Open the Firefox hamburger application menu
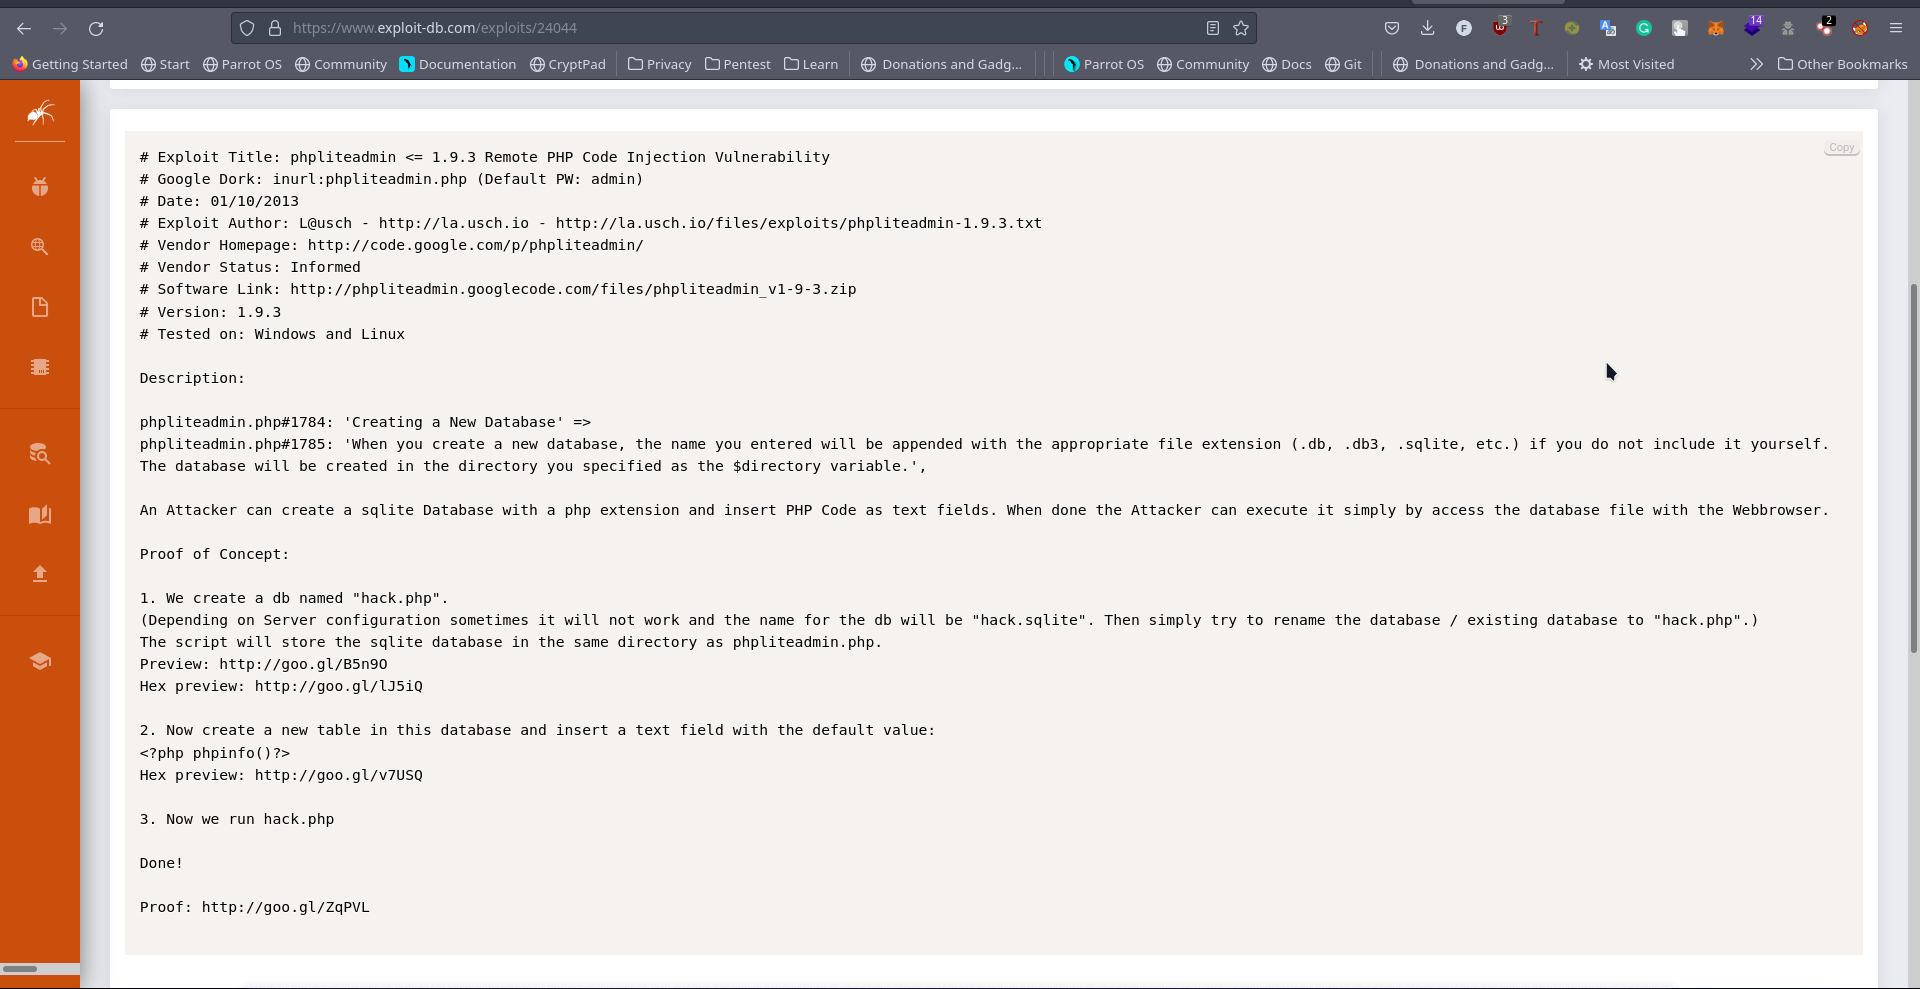The height and width of the screenshot is (989, 1920). pos(1896,28)
